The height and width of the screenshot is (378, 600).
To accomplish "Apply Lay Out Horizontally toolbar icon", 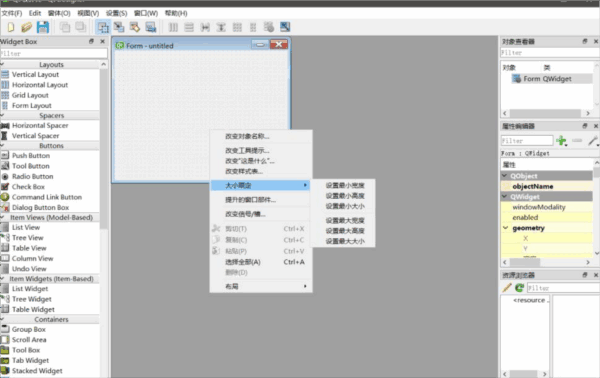I will pos(173,27).
